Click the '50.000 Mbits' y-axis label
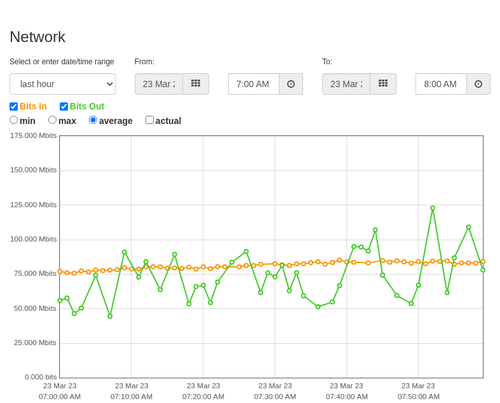The width and height of the screenshot is (500, 403). 35,308
